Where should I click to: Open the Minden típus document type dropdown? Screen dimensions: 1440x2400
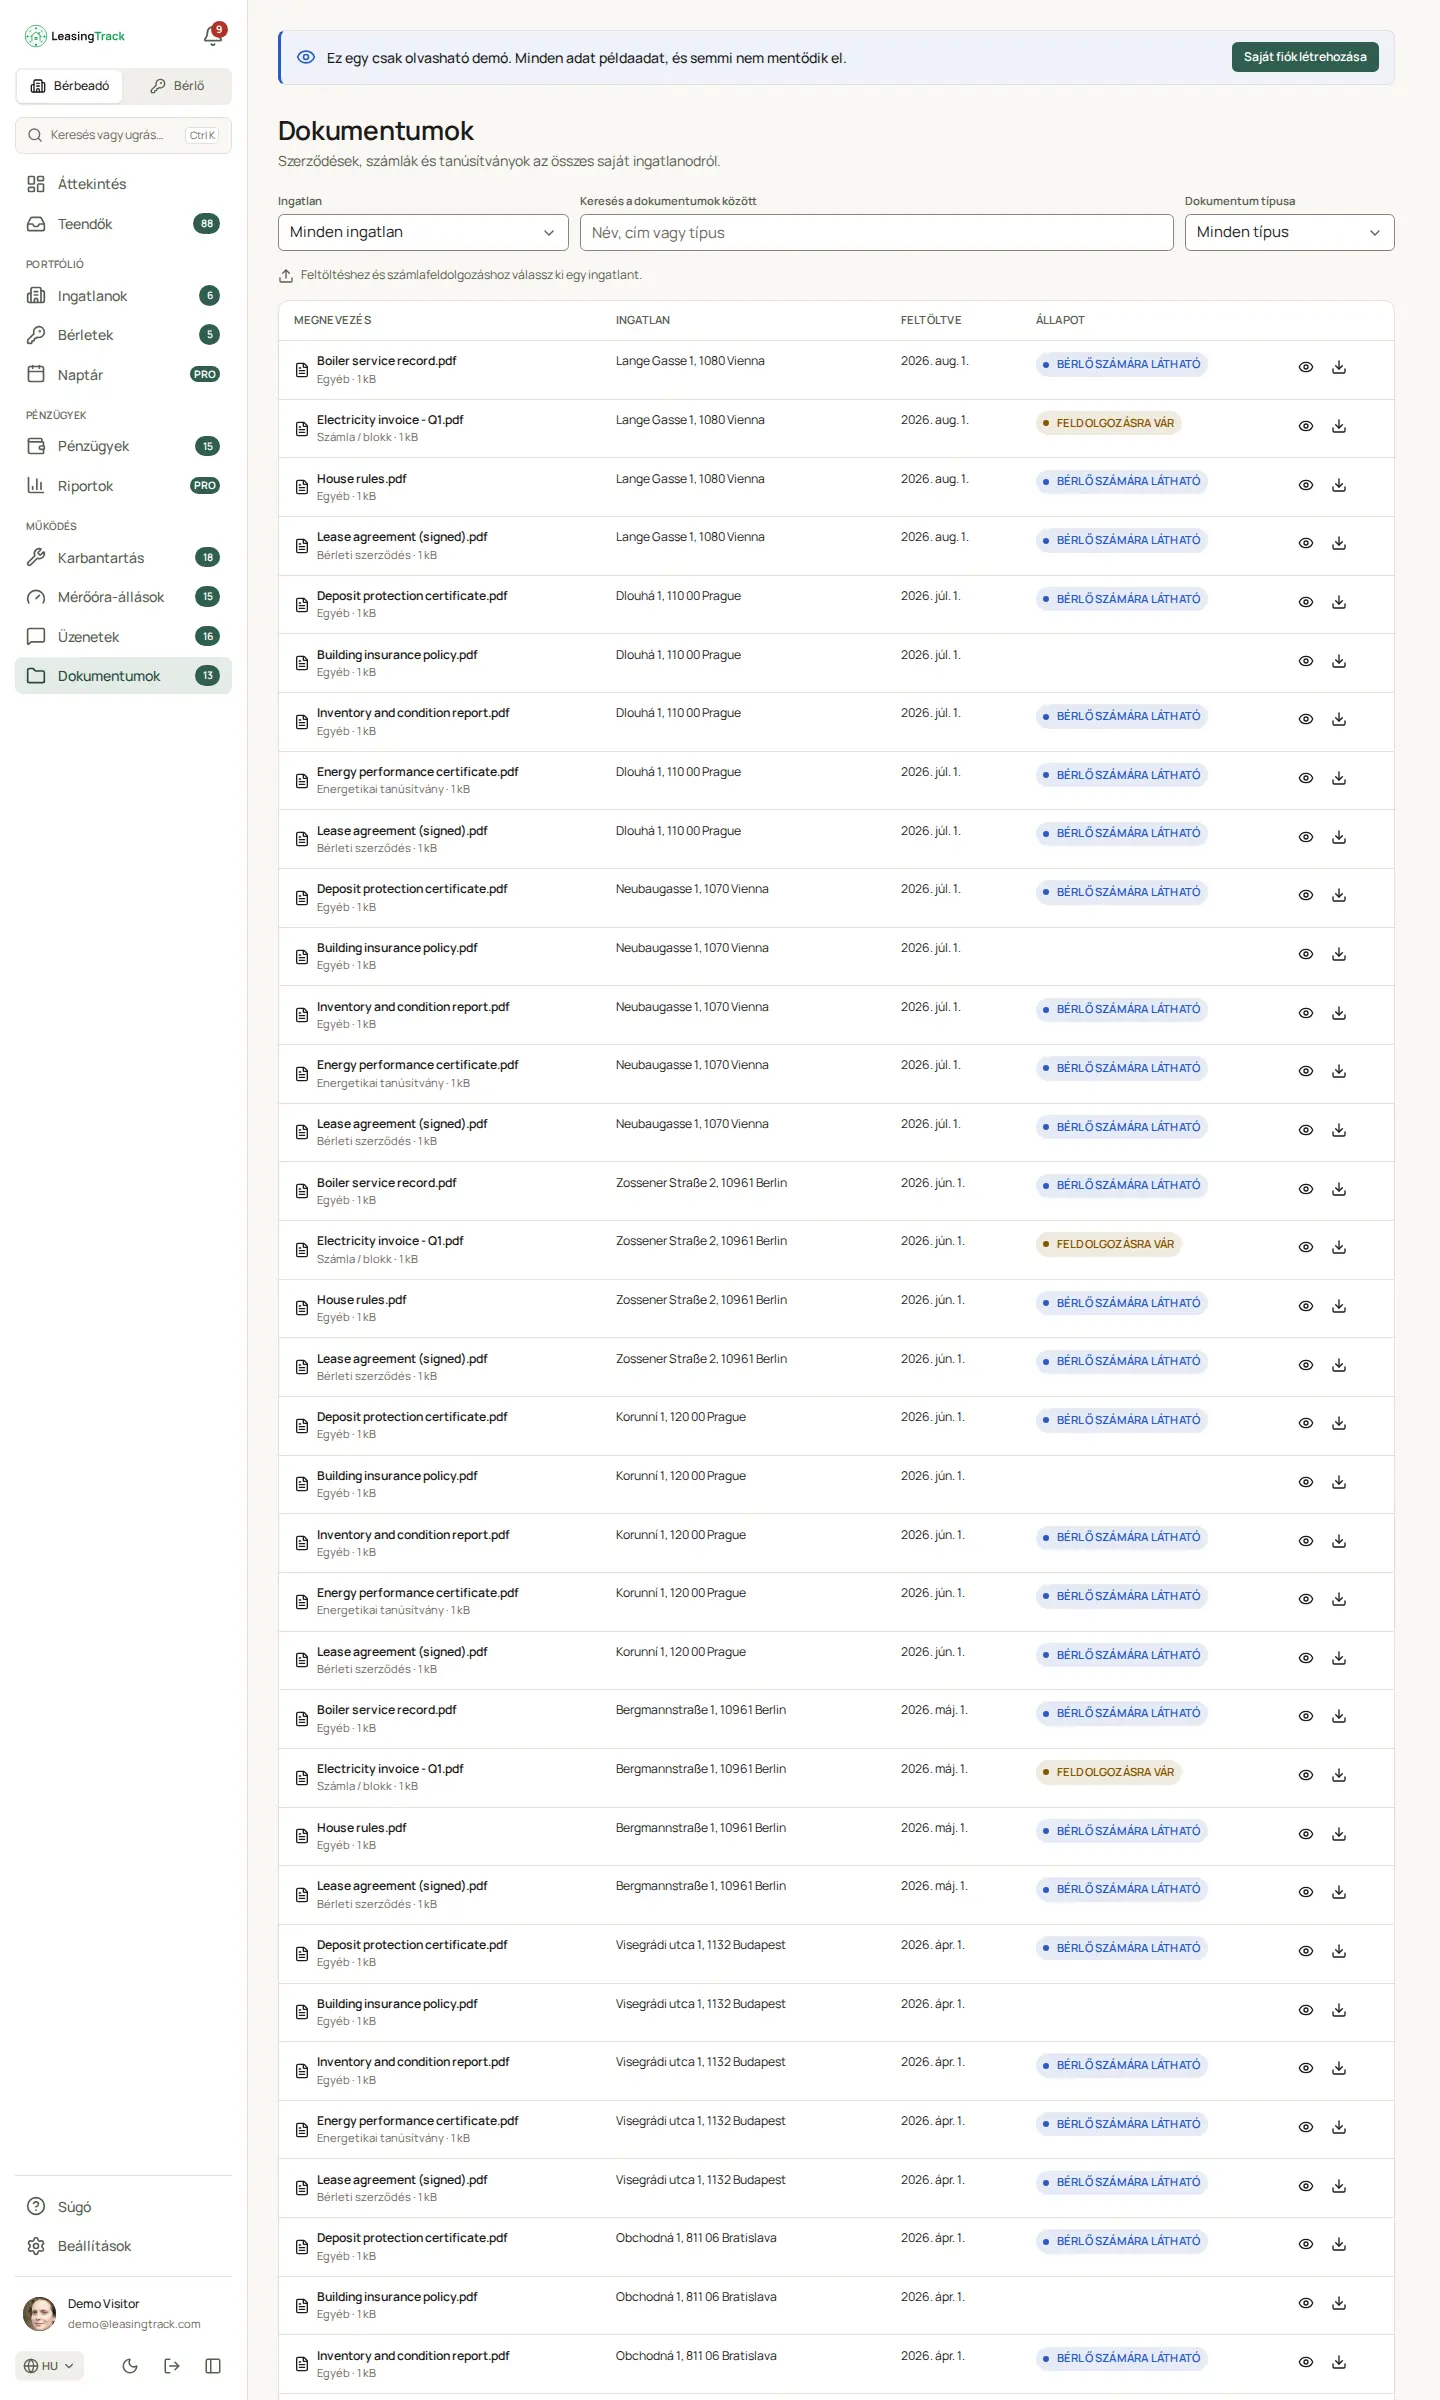pyautogui.click(x=1289, y=232)
